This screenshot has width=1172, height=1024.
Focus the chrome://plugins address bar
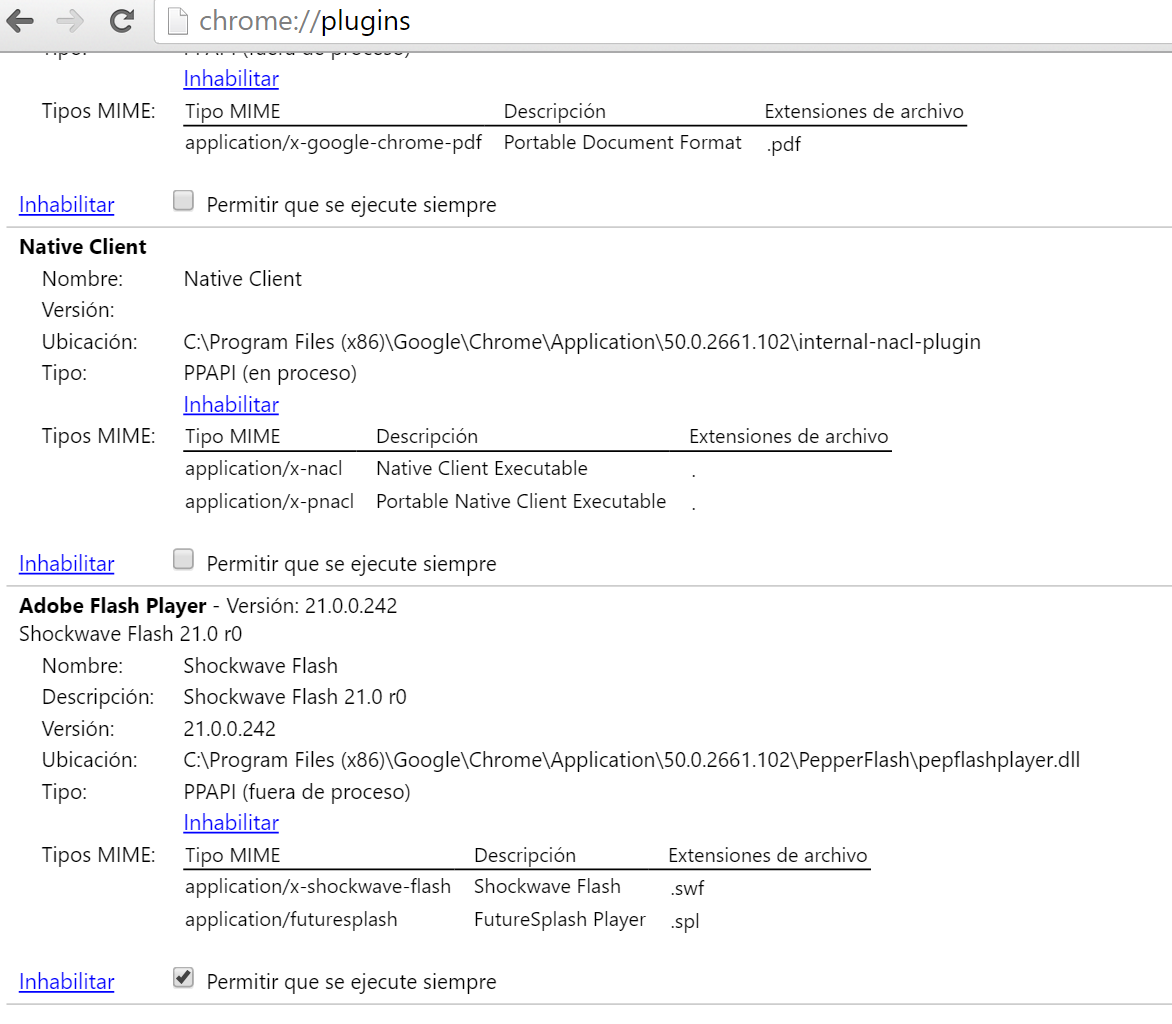[665, 21]
